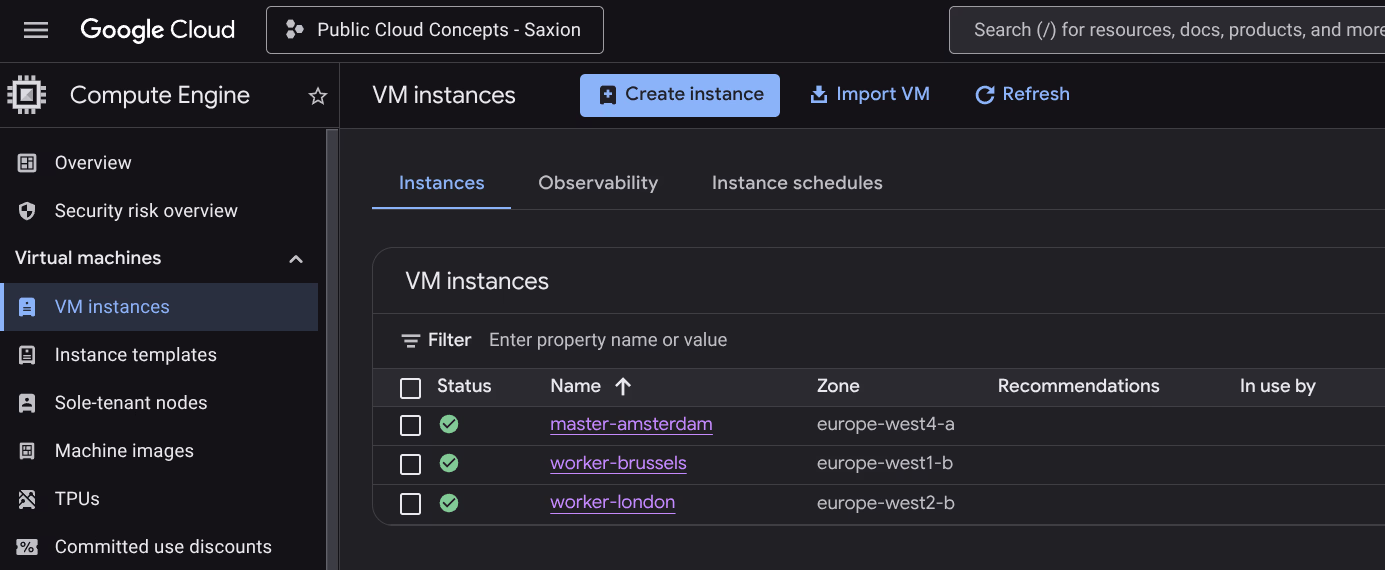The image size is (1385, 570).
Task: Click the VM instances page title
Action: 444,96
